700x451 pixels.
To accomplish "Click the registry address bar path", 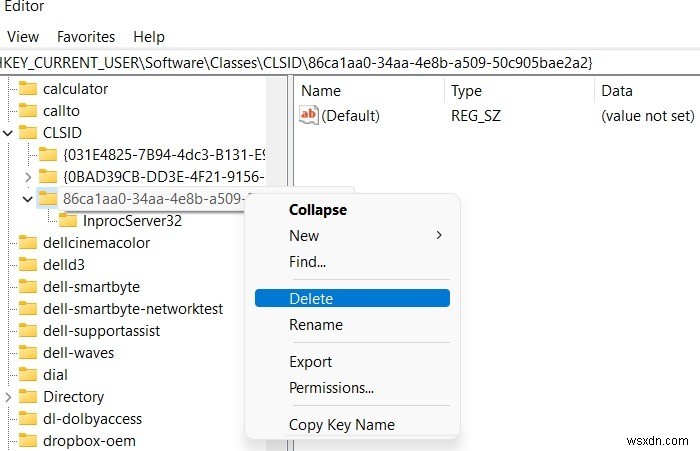I will click(x=300, y=62).
